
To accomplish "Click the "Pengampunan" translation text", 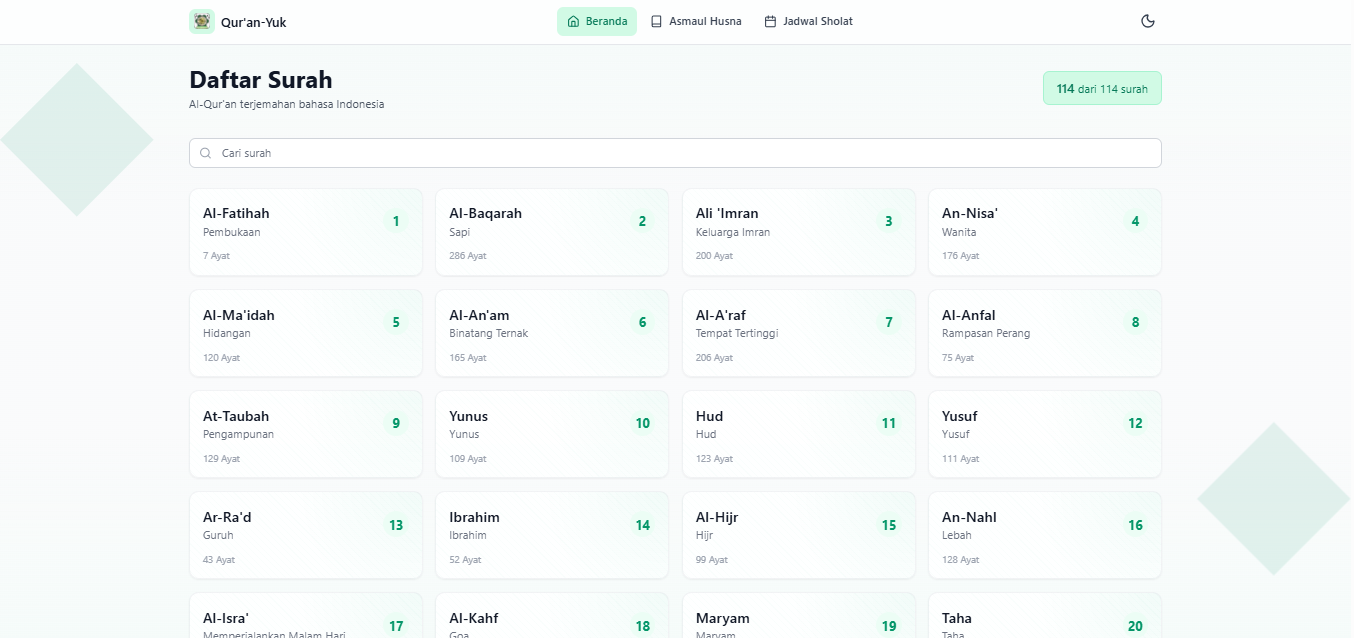I will [x=238, y=434].
